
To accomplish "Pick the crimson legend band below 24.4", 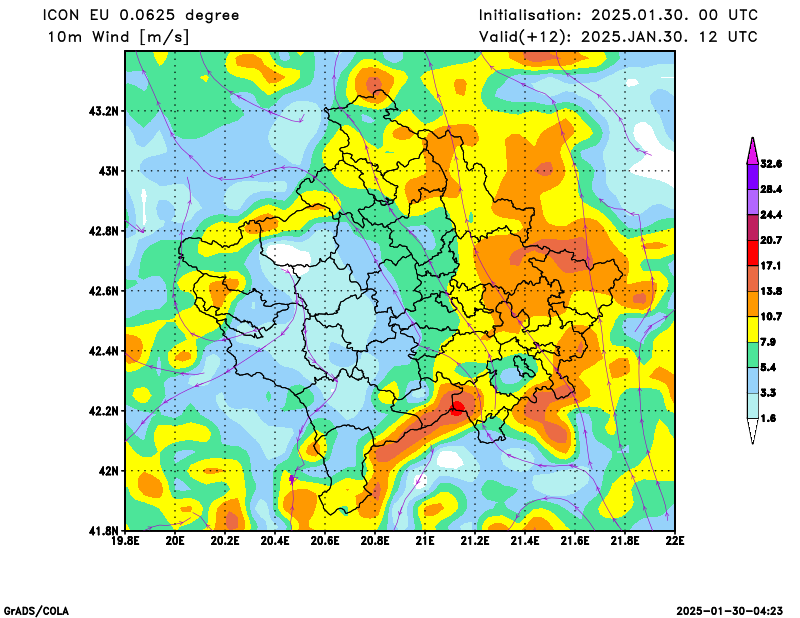I will 753,228.
